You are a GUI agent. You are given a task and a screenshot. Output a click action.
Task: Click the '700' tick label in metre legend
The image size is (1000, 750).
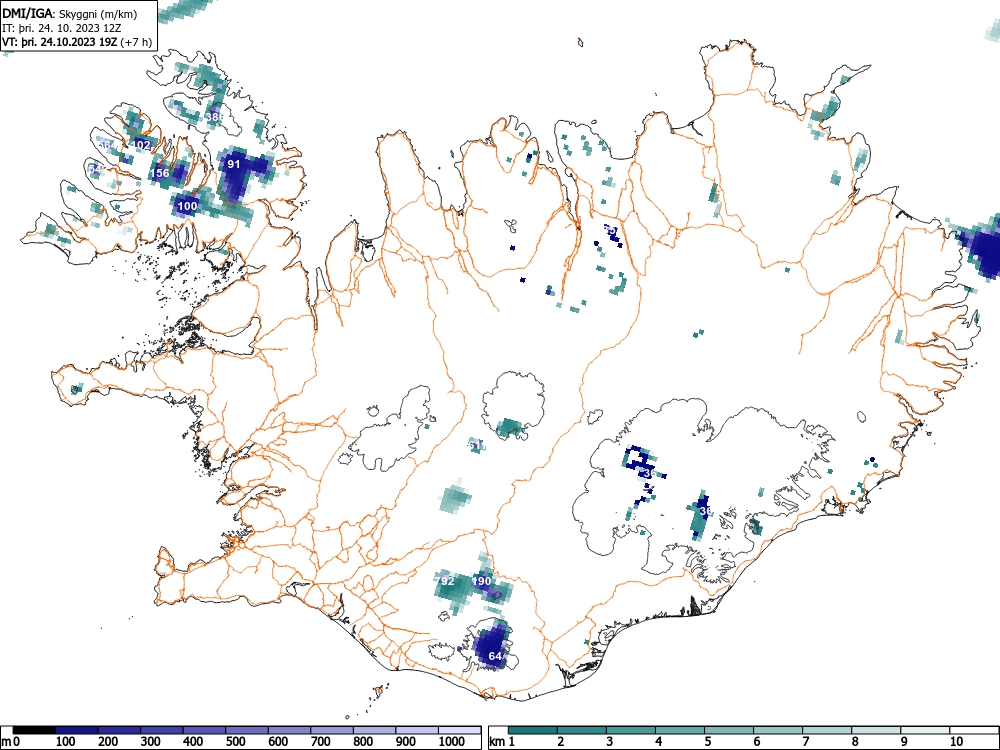click(320, 742)
